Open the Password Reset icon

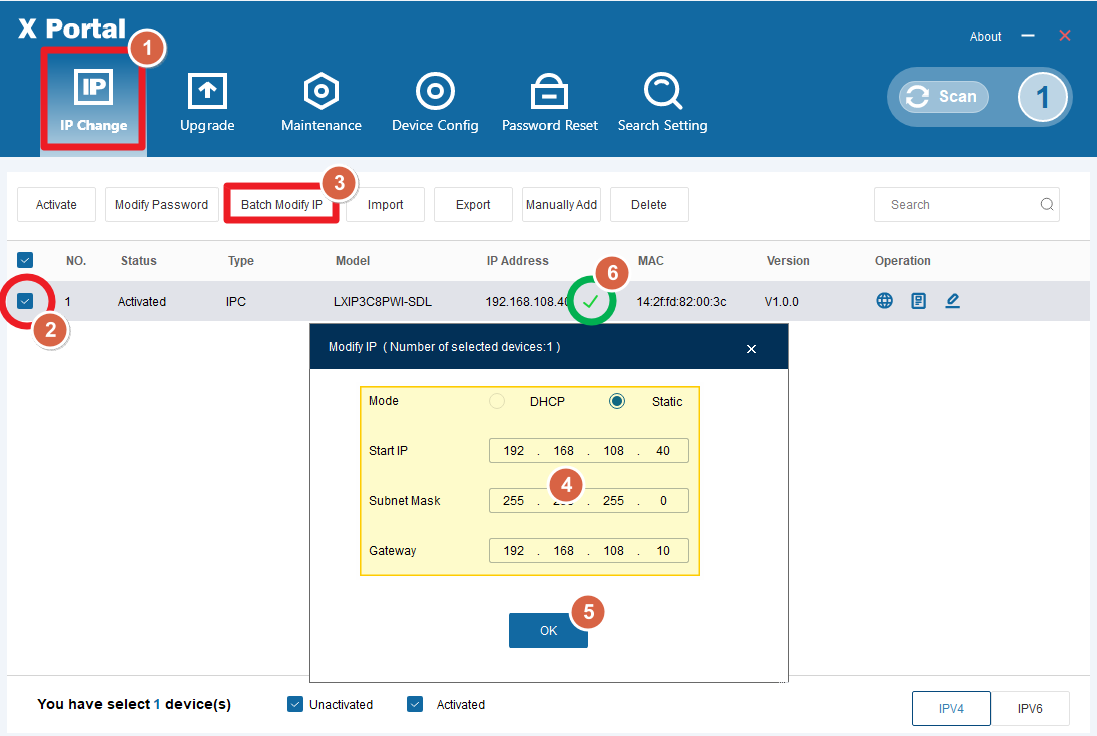[x=549, y=92]
